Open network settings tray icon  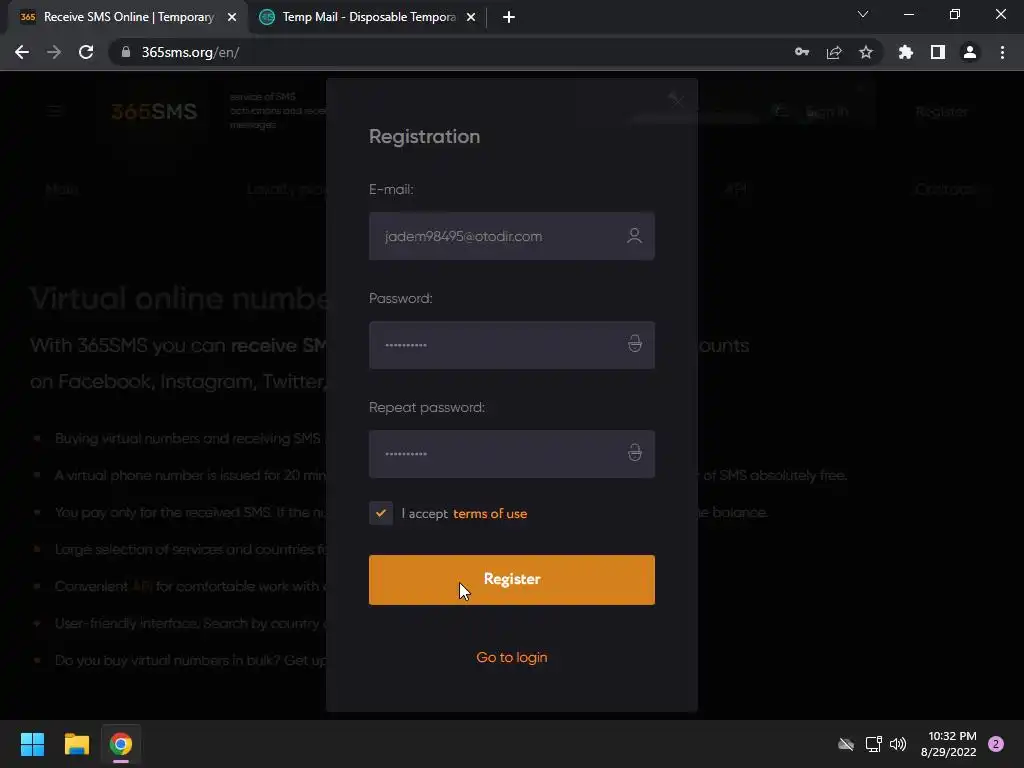(x=873, y=744)
